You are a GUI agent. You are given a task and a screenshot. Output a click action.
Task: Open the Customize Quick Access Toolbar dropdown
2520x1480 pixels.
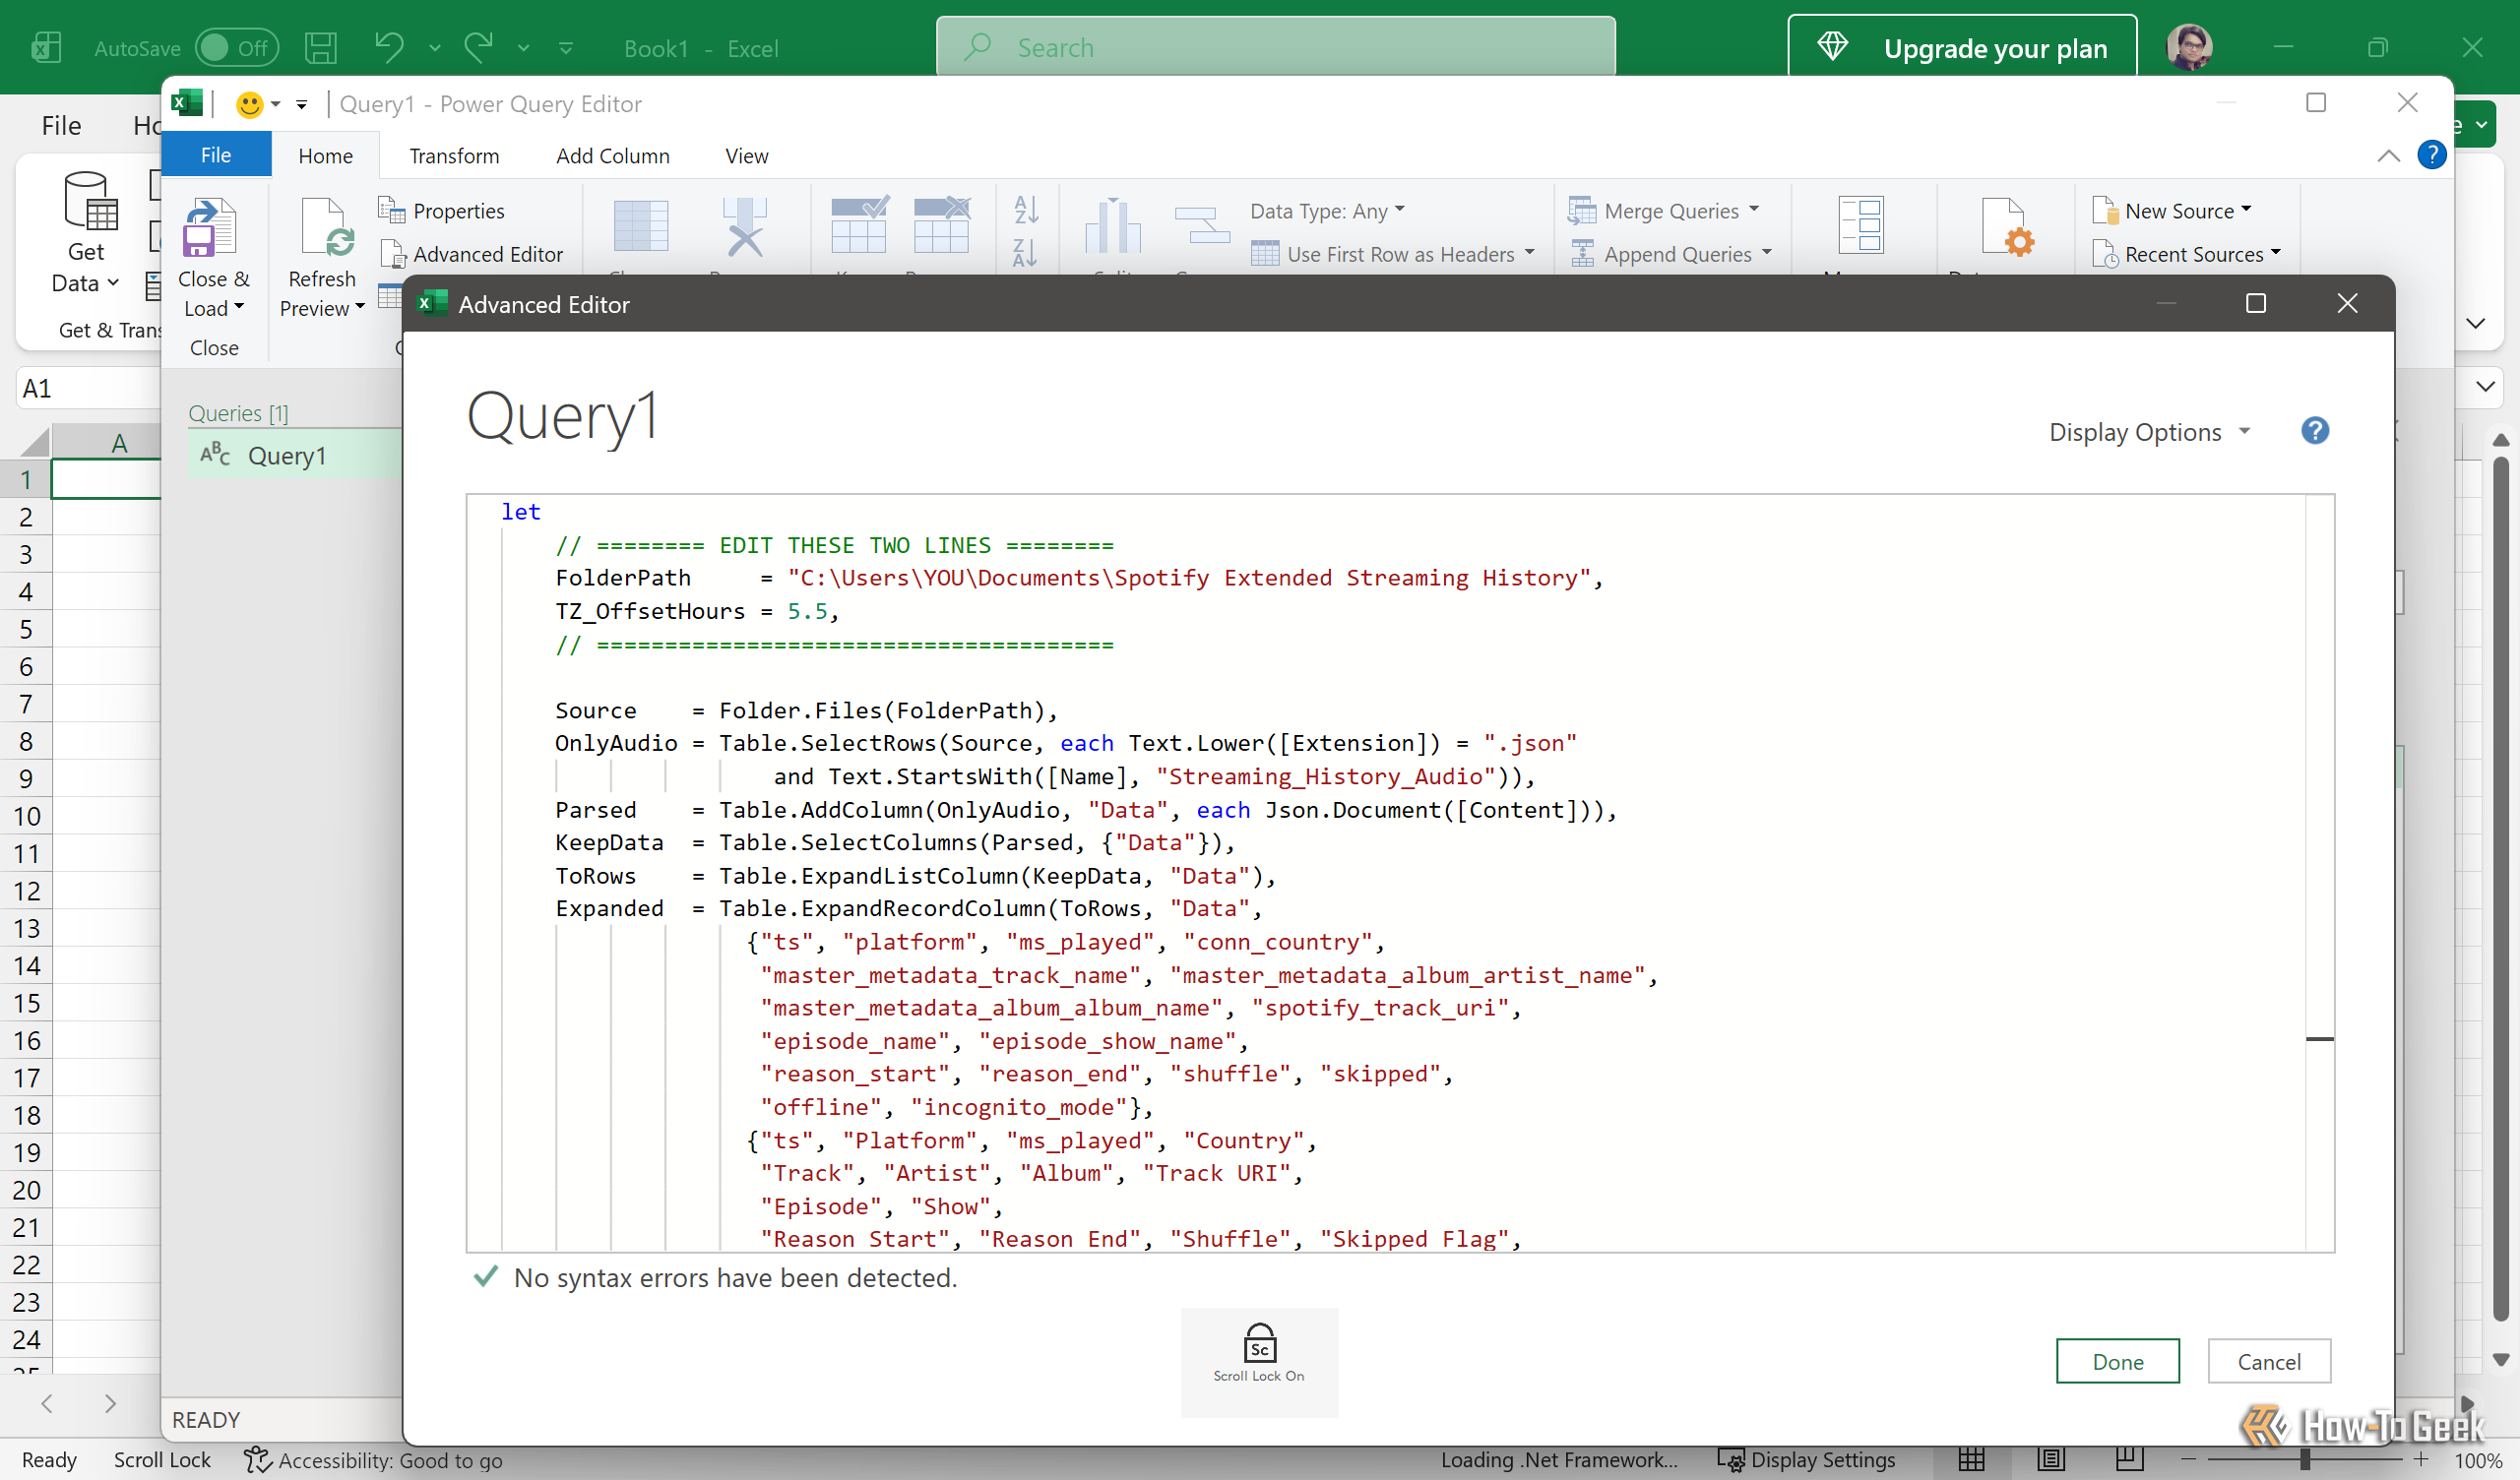pos(566,48)
